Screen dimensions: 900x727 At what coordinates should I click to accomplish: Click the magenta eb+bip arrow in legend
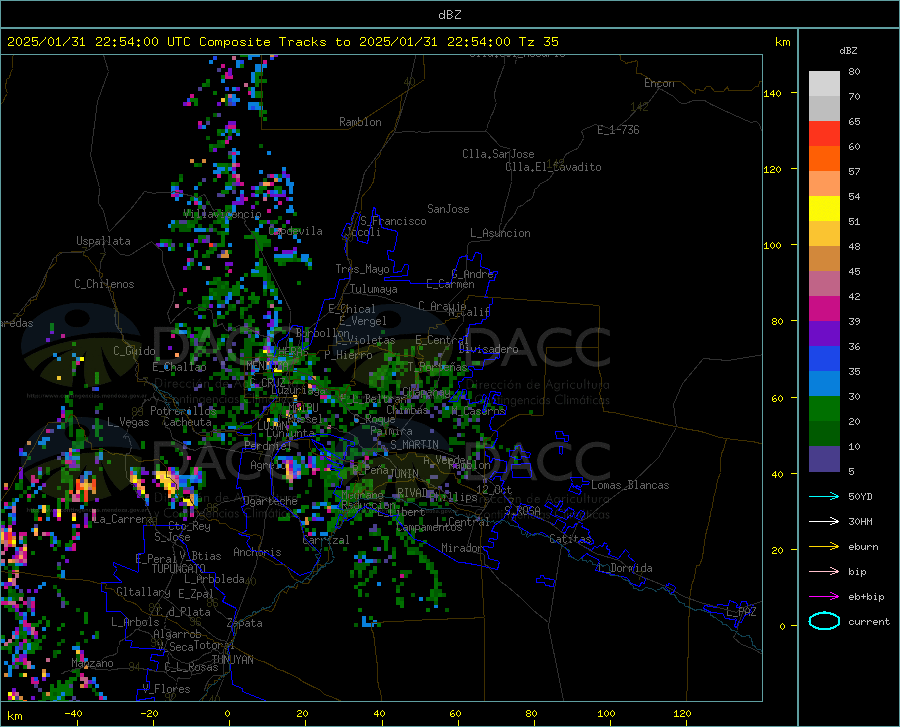(x=824, y=596)
